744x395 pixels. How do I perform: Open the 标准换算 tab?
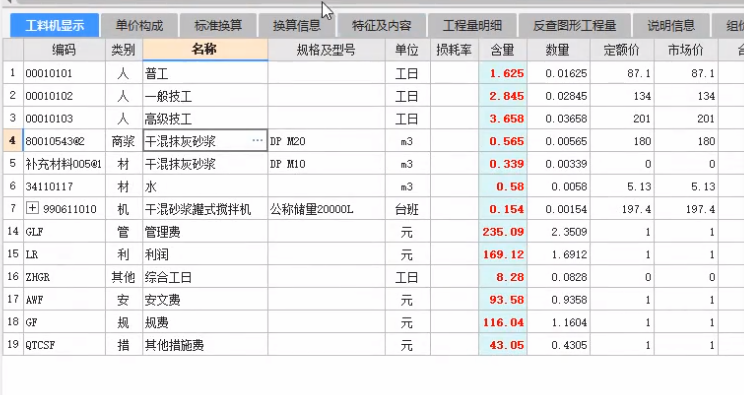pos(218,26)
